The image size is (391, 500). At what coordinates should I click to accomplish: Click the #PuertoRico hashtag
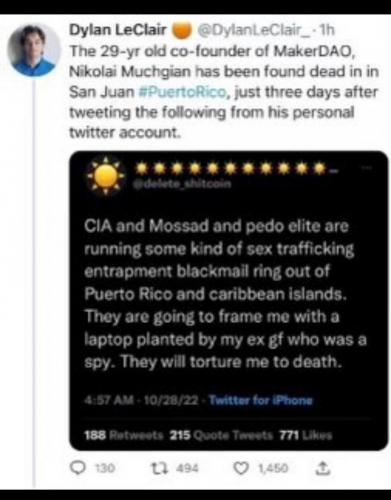pyautogui.click(x=182, y=92)
